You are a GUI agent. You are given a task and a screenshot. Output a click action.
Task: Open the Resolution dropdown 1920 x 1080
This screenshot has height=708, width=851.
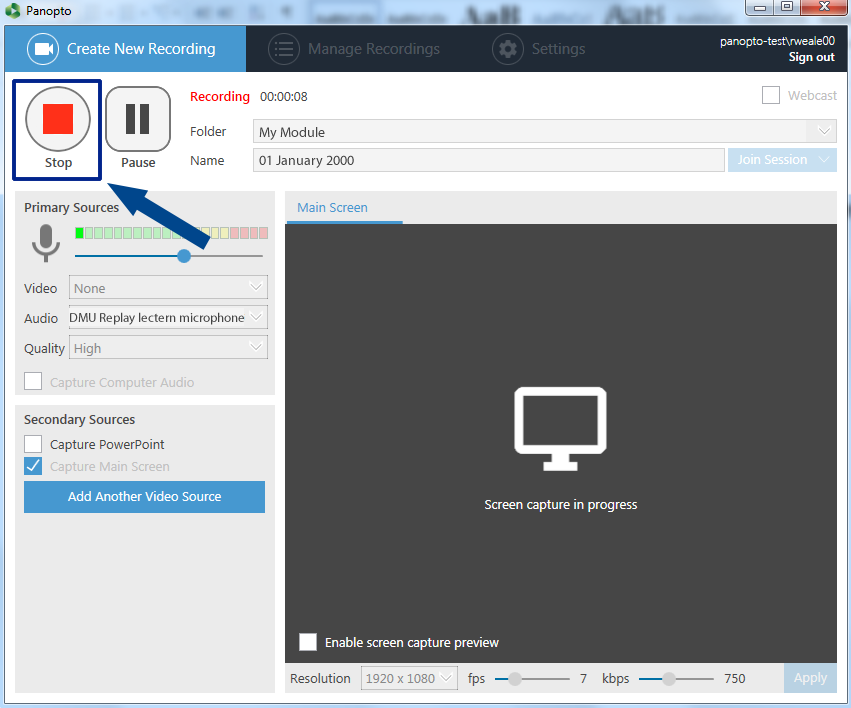click(x=409, y=678)
